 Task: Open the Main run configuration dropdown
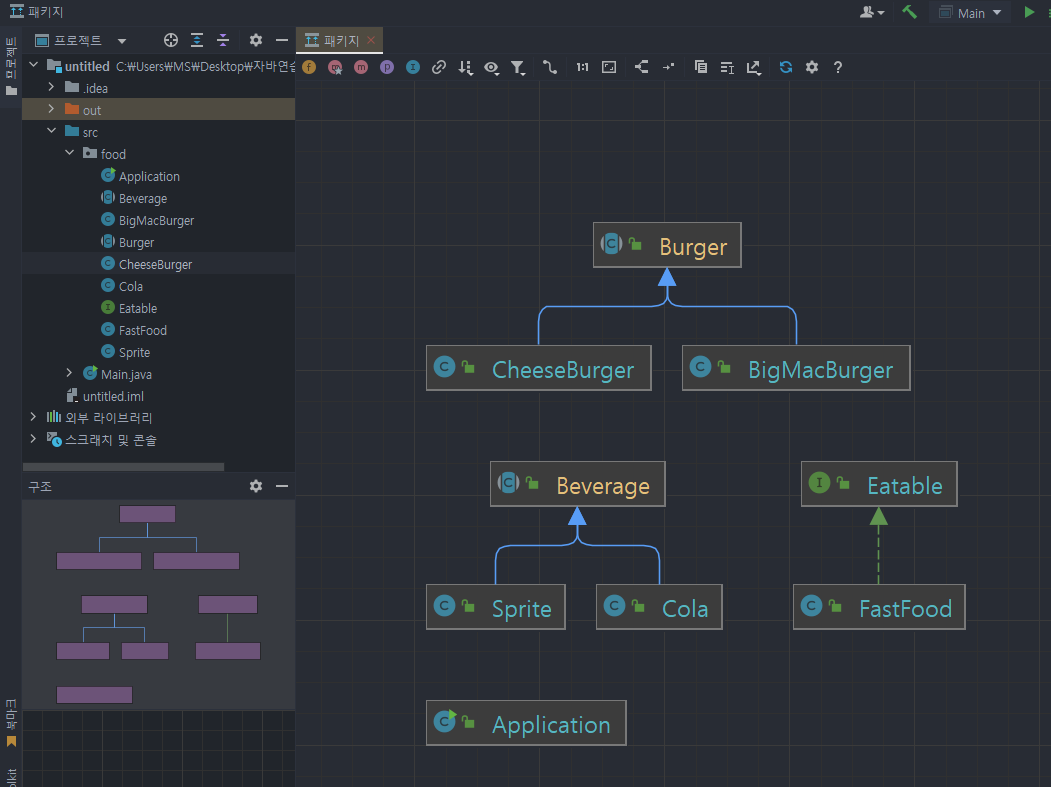[x=970, y=13]
